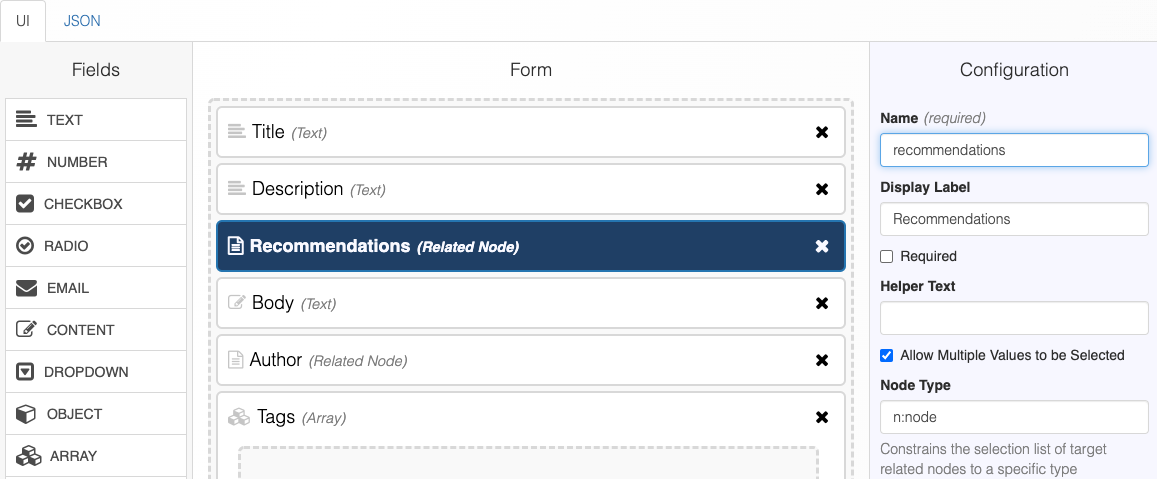Click the Object cube icon
The image size is (1157, 479).
(x=27, y=414)
